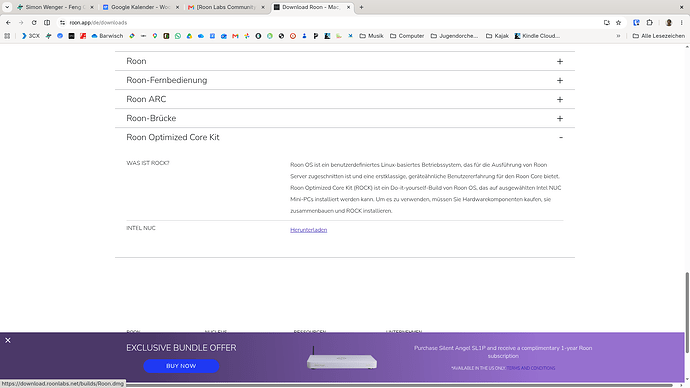This screenshot has height=388, width=690.
Task: Open the Chrome three-dot menu
Action: point(681,22)
